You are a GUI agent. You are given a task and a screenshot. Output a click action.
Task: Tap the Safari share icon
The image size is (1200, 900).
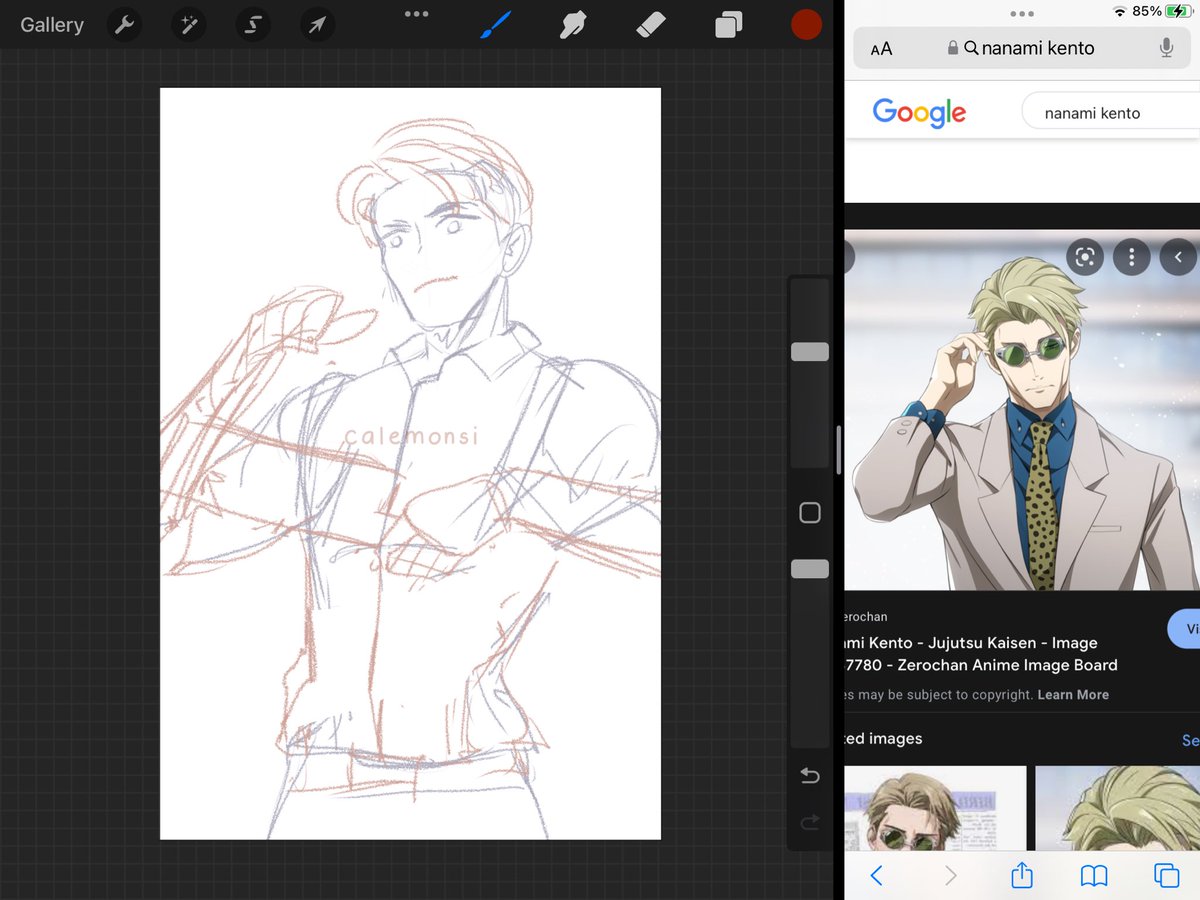click(x=1021, y=875)
